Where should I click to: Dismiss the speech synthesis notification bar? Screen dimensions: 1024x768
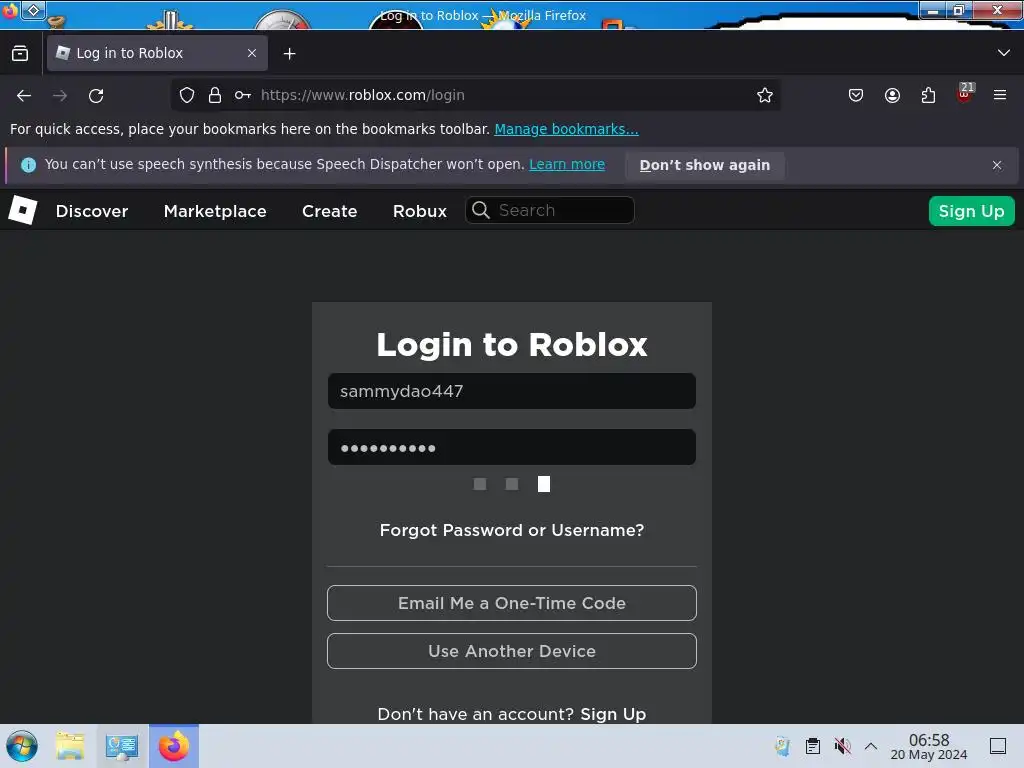(997, 165)
